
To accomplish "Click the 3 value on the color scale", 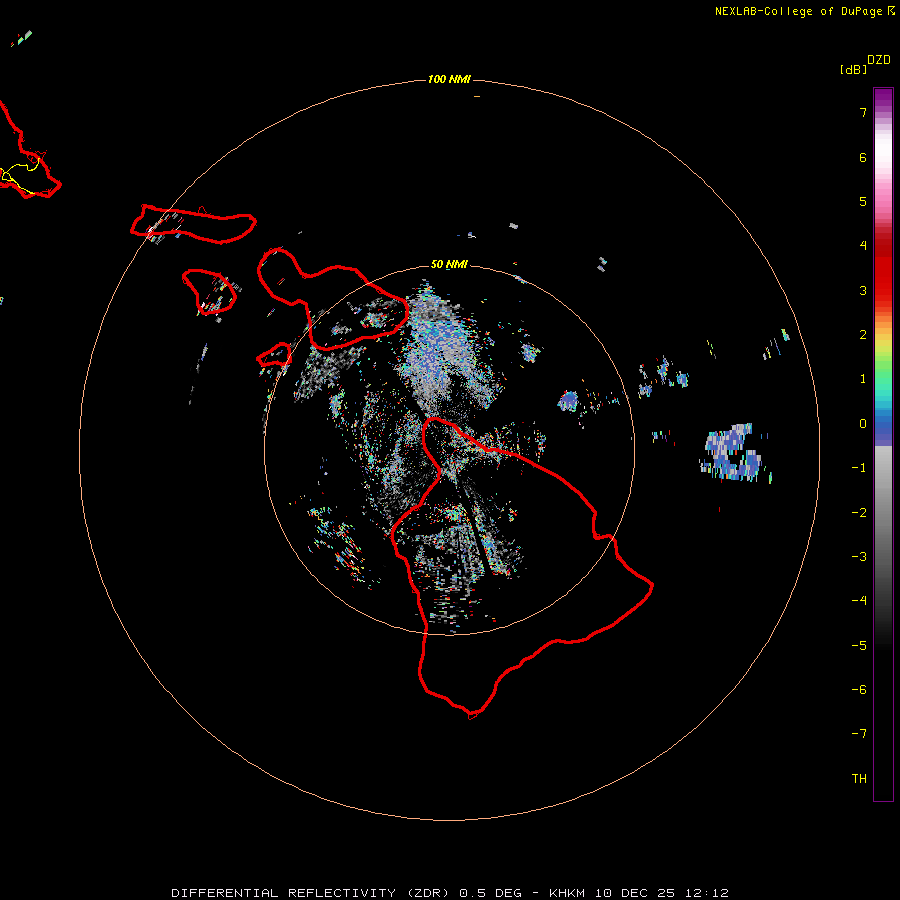I will (x=863, y=290).
